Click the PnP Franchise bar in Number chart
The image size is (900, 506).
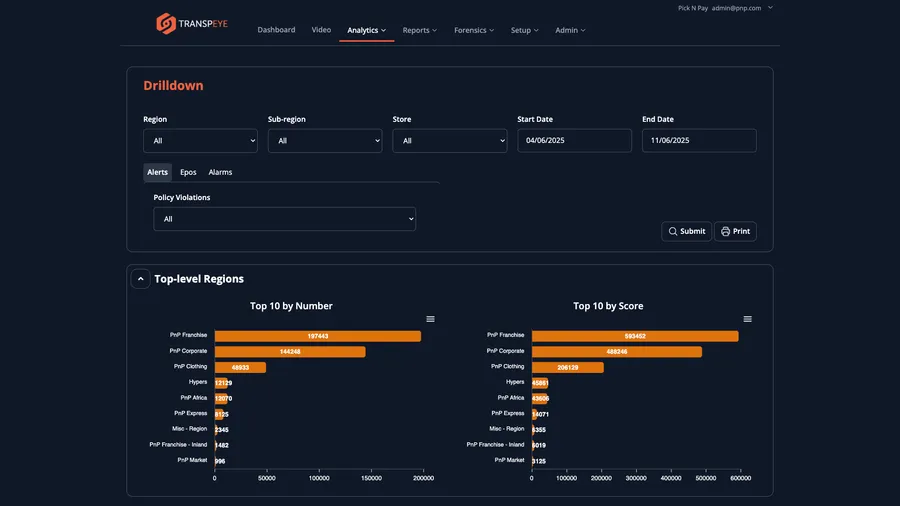point(318,336)
